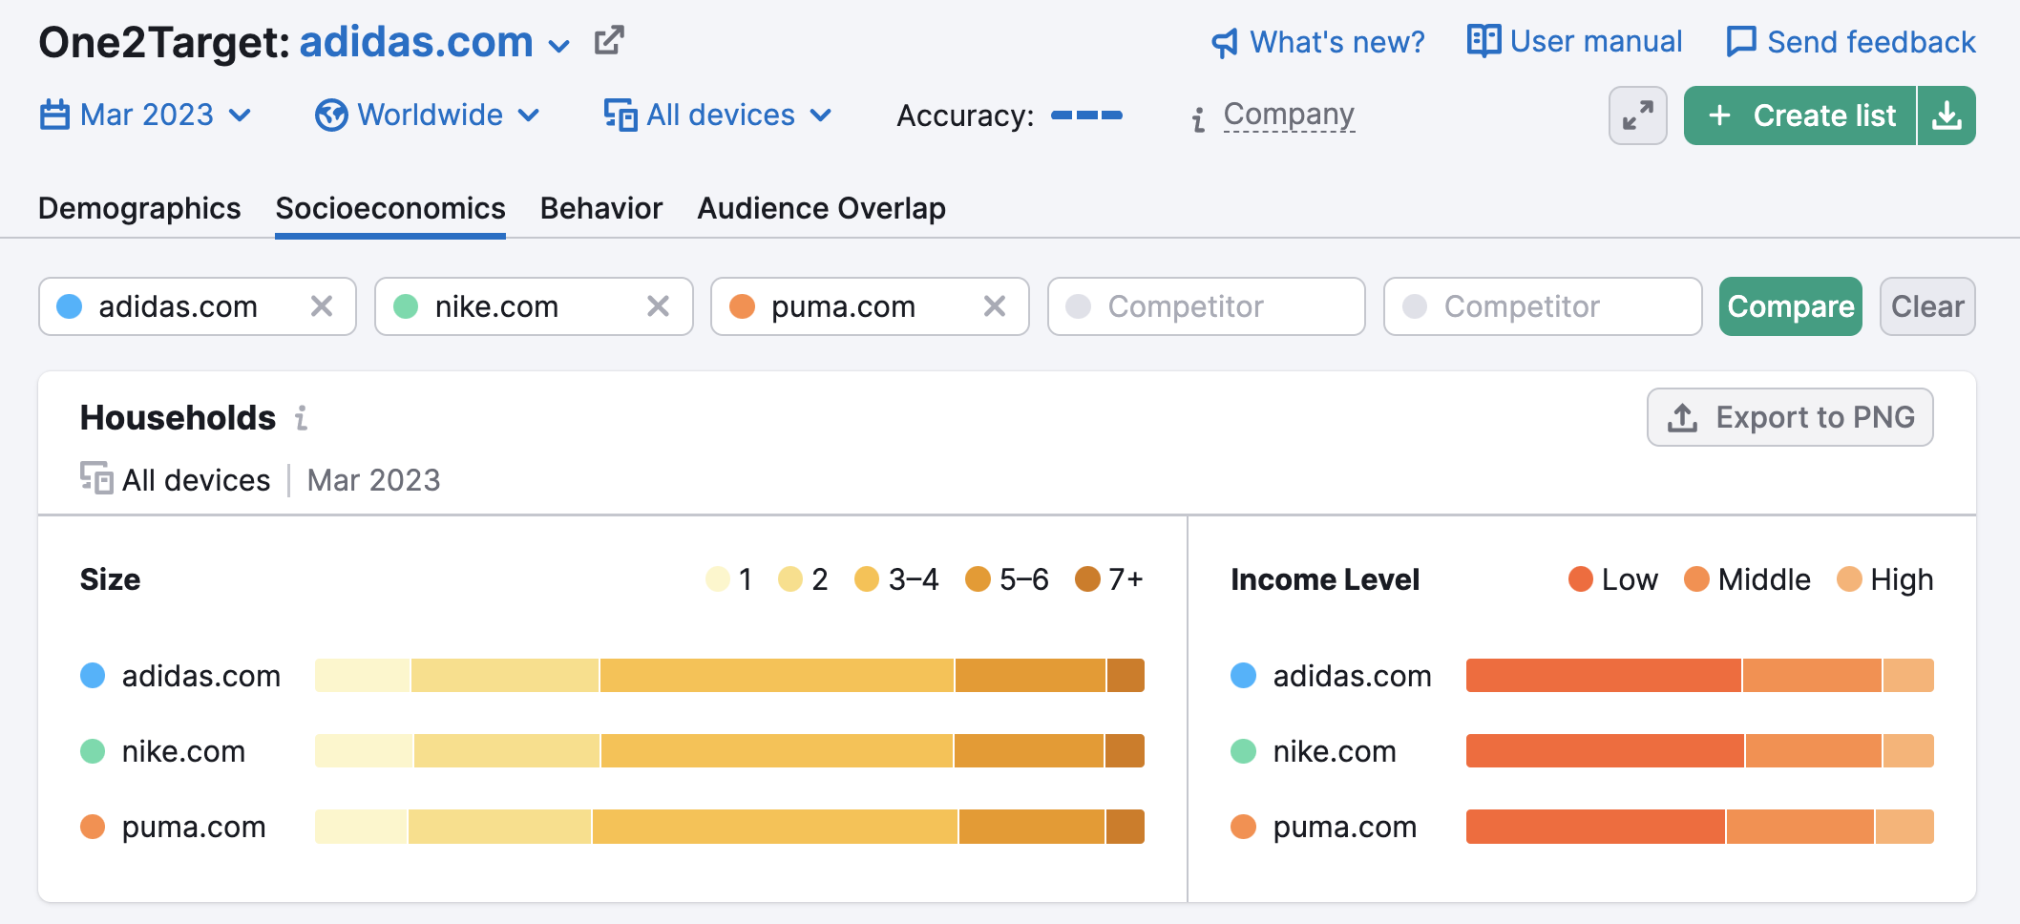This screenshot has width=2020, height=924.
Task: Open the What's new? link
Action: click(x=1337, y=42)
